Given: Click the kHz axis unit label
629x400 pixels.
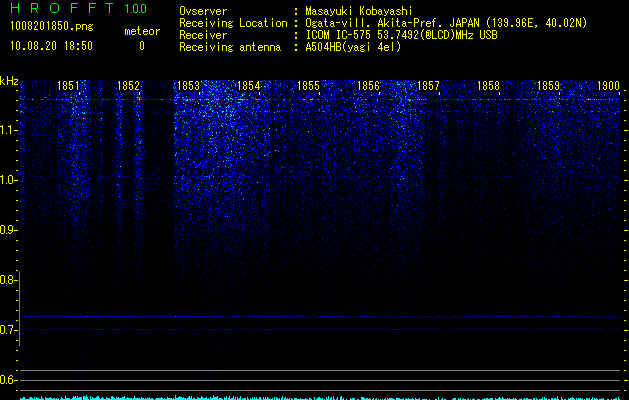Looking at the screenshot, I should click(9, 81).
